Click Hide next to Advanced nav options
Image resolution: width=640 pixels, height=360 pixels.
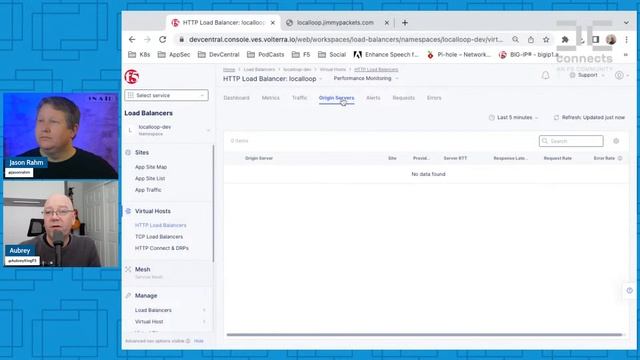pyautogui.click(x=198, y=341)
